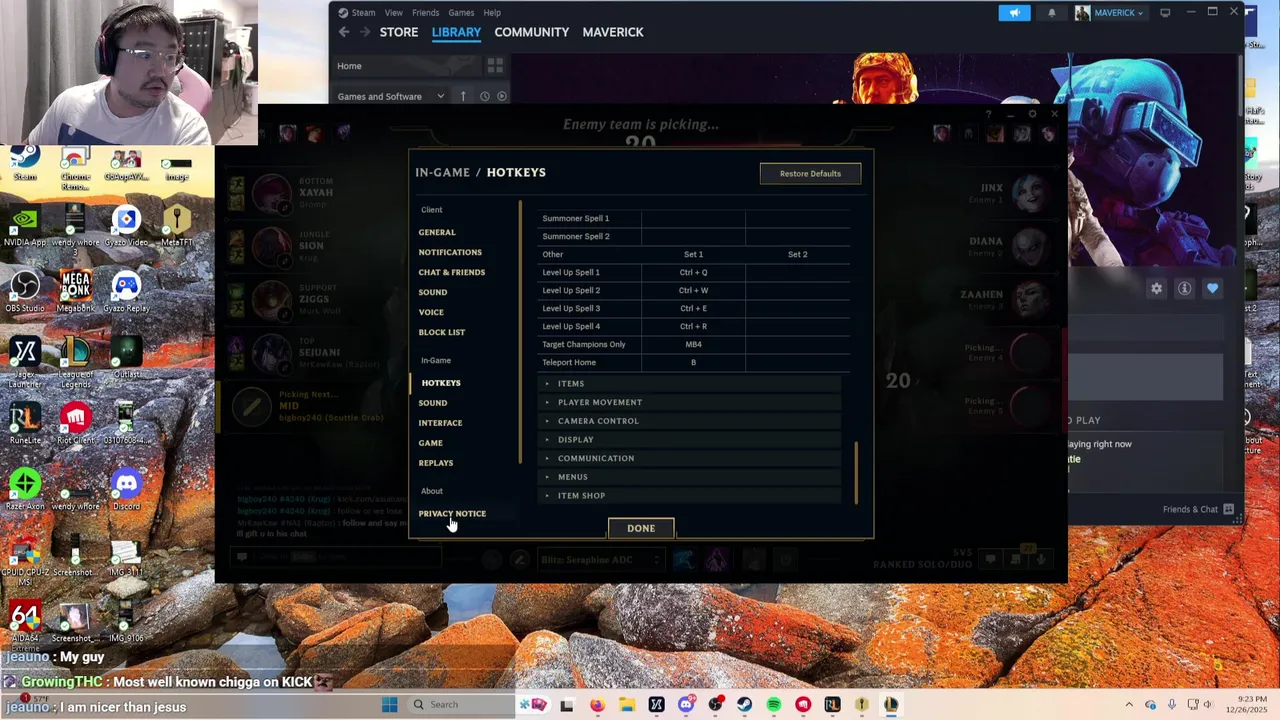Click MB4 binding for Target Champions Only
The width and height of the screenshot is (1280, 720).
click(693, 344)
